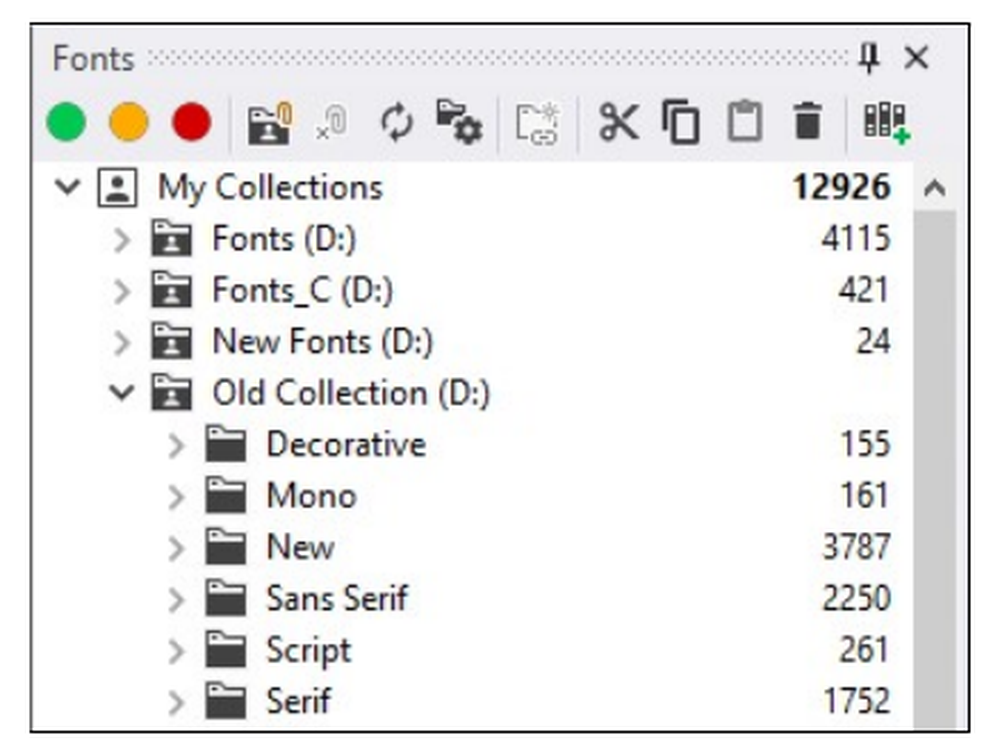The image size is (1000, 751).
Task: Click the scrollbar up arrow
Action: [x=934, y=187]
